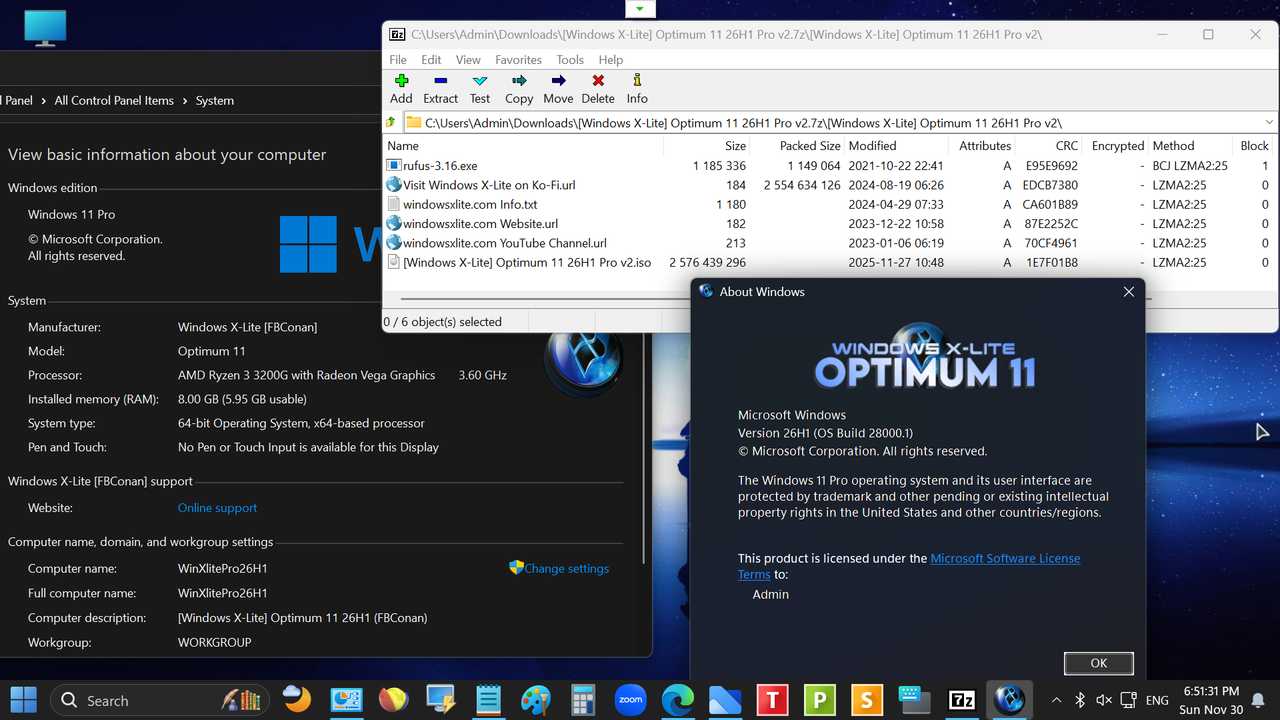Open the Microsoft Software License Terms link
The image size is (1280, 720).
coord(1005,558)
